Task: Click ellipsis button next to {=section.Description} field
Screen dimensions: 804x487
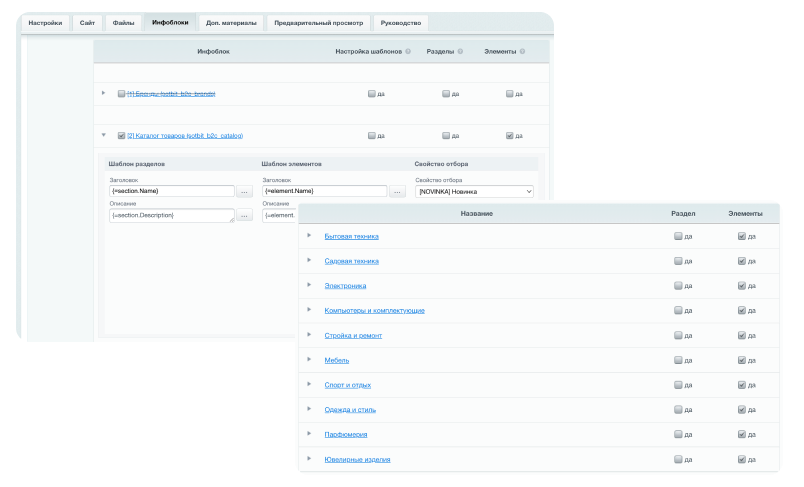Action: (x=244, y=215)
